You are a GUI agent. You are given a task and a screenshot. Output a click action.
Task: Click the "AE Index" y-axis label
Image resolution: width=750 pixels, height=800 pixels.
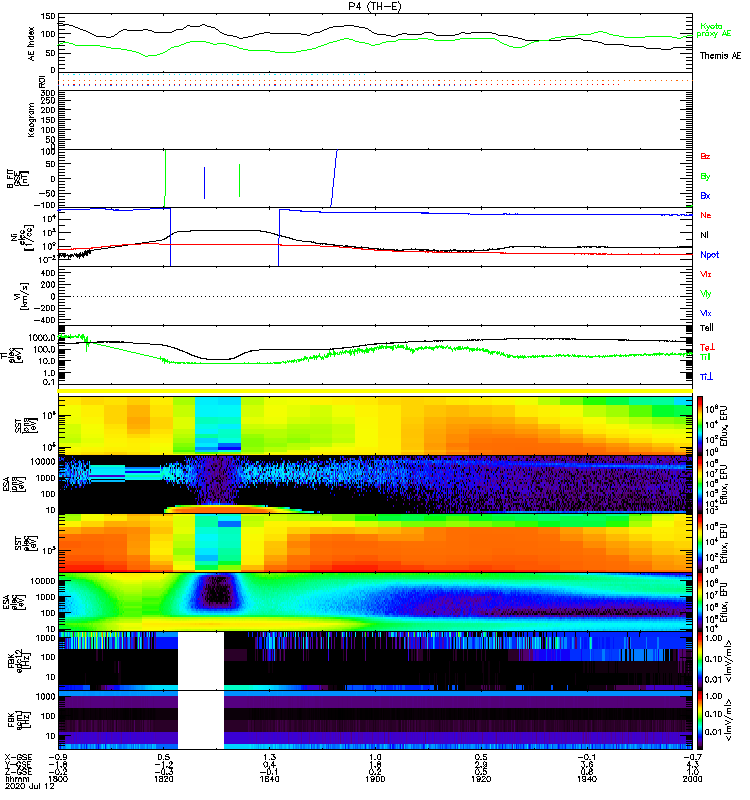click(x=32, y=44)
